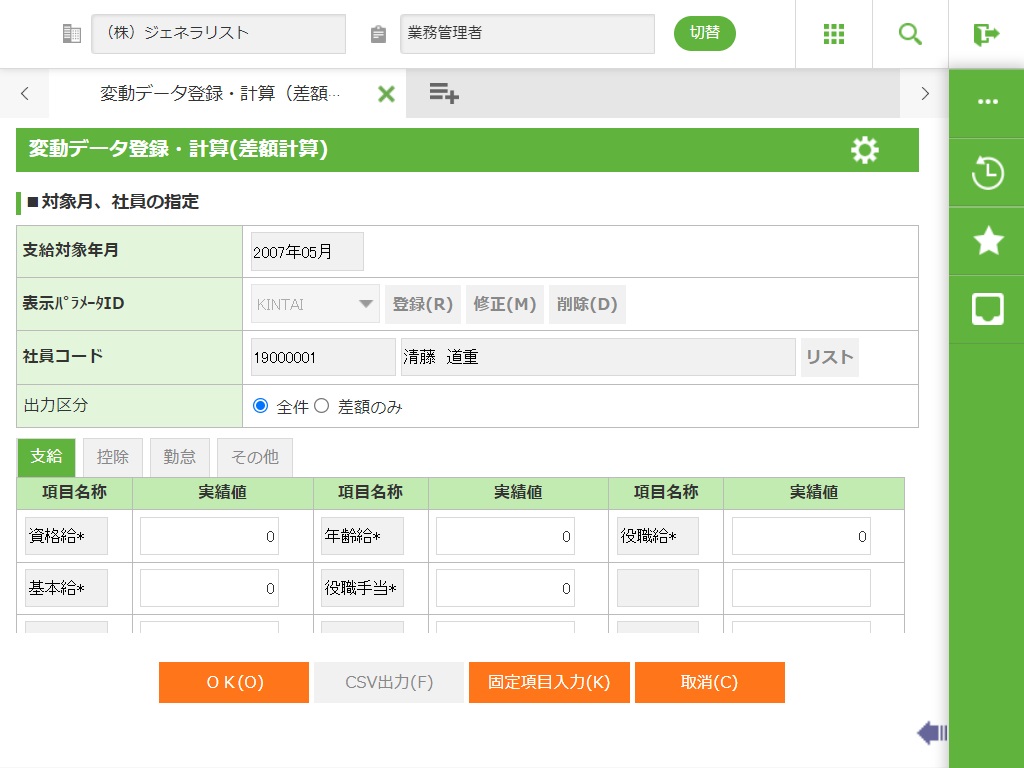Click the logout door icon
Screen dimensions: 1024x768
click(x=986, y=34)
